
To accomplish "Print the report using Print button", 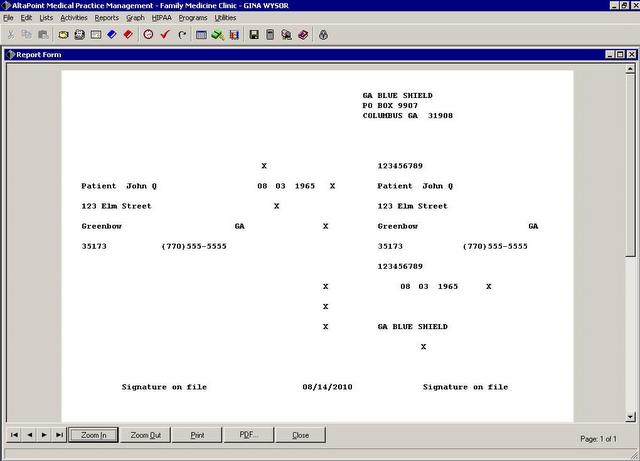I will click(x=197, y=435).
